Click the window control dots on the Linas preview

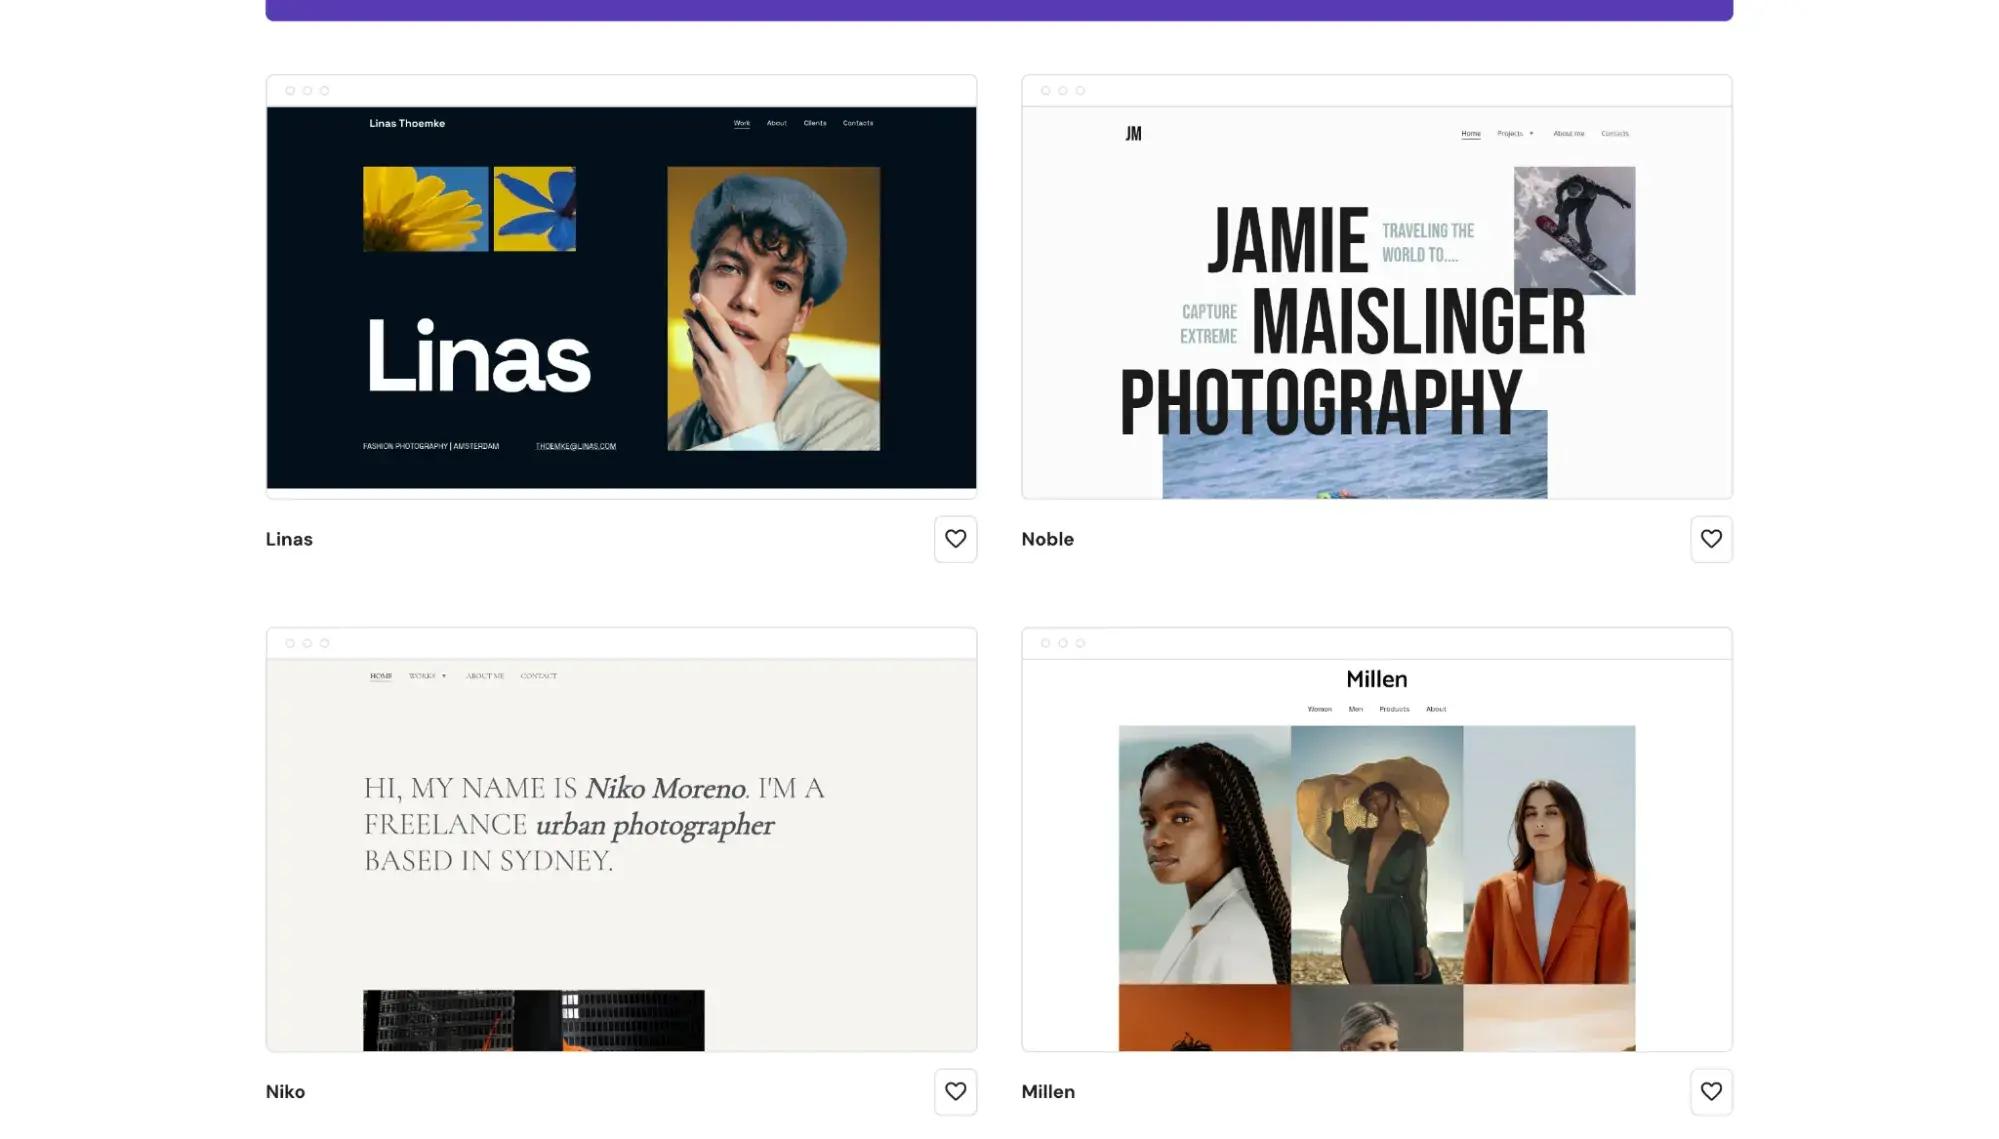(306, 89)
